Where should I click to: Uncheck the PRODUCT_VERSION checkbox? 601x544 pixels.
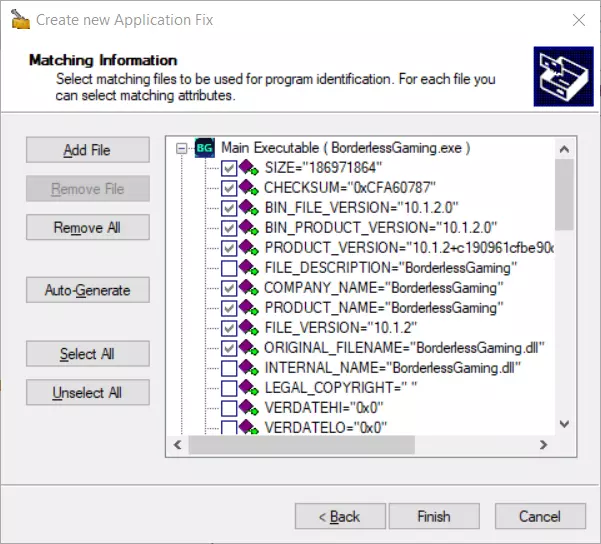point(229,248)
